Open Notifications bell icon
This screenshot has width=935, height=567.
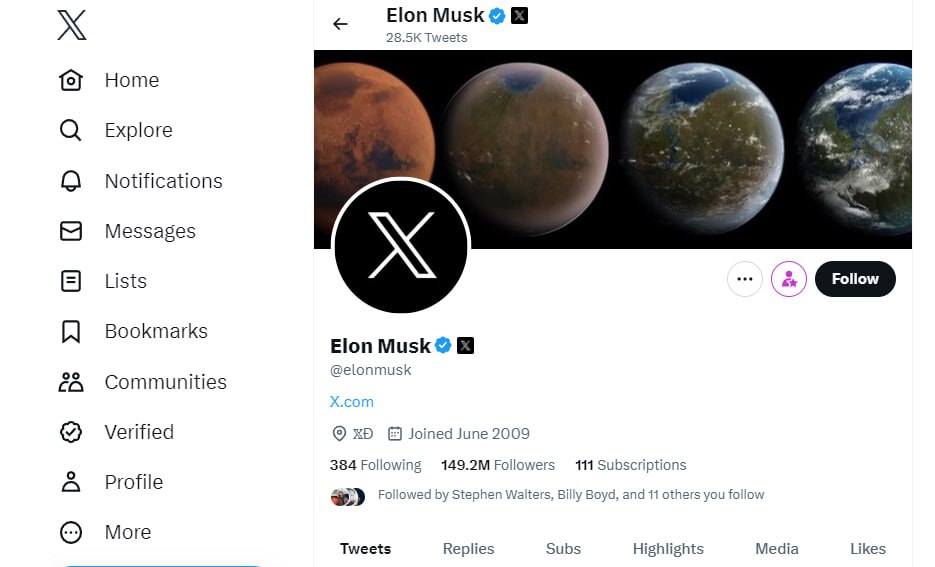[71, 181]
